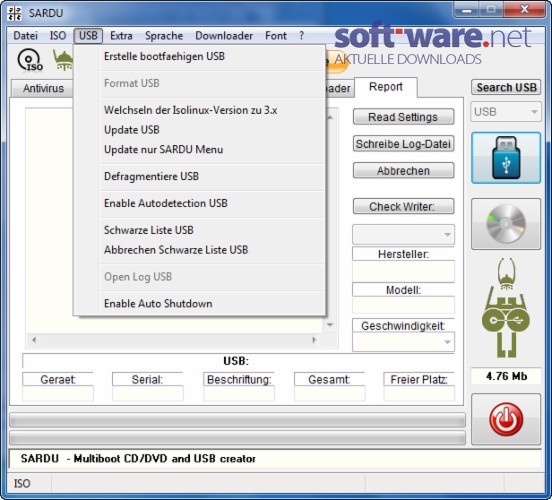Click the Beschriftung value field

tap(239, 393)
